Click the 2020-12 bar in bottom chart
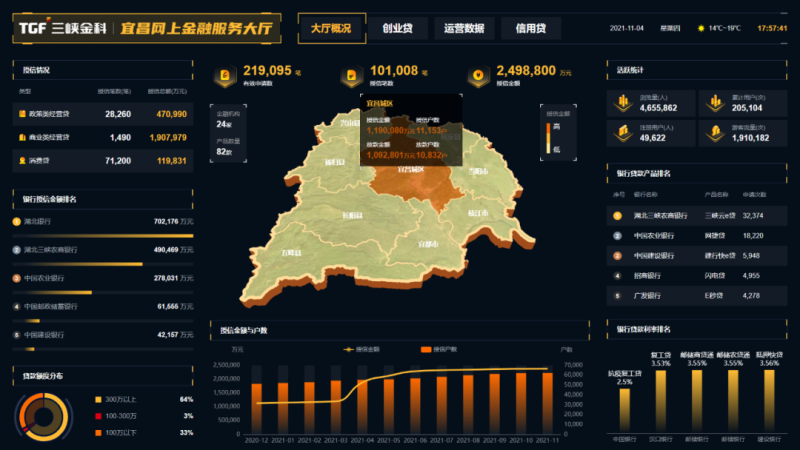 [257, 408]
